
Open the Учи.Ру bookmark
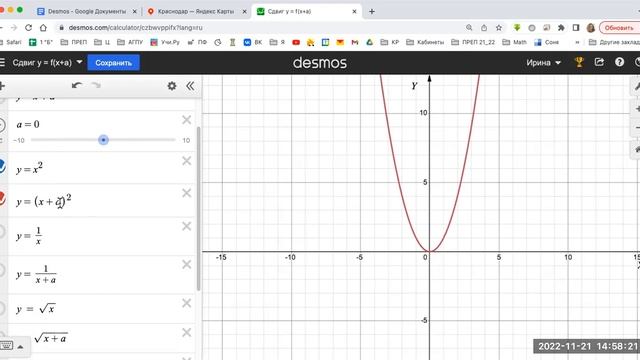165,42
